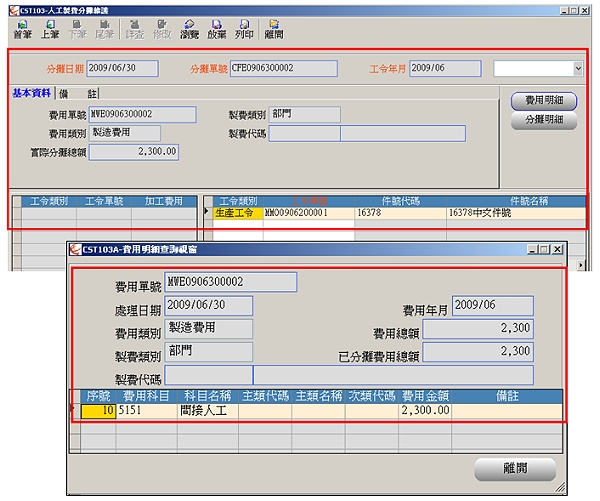The width and height of the screenshot is (600, 501).
Task: Click 備註 column header in dialog grid
Action: click(507, 396)
